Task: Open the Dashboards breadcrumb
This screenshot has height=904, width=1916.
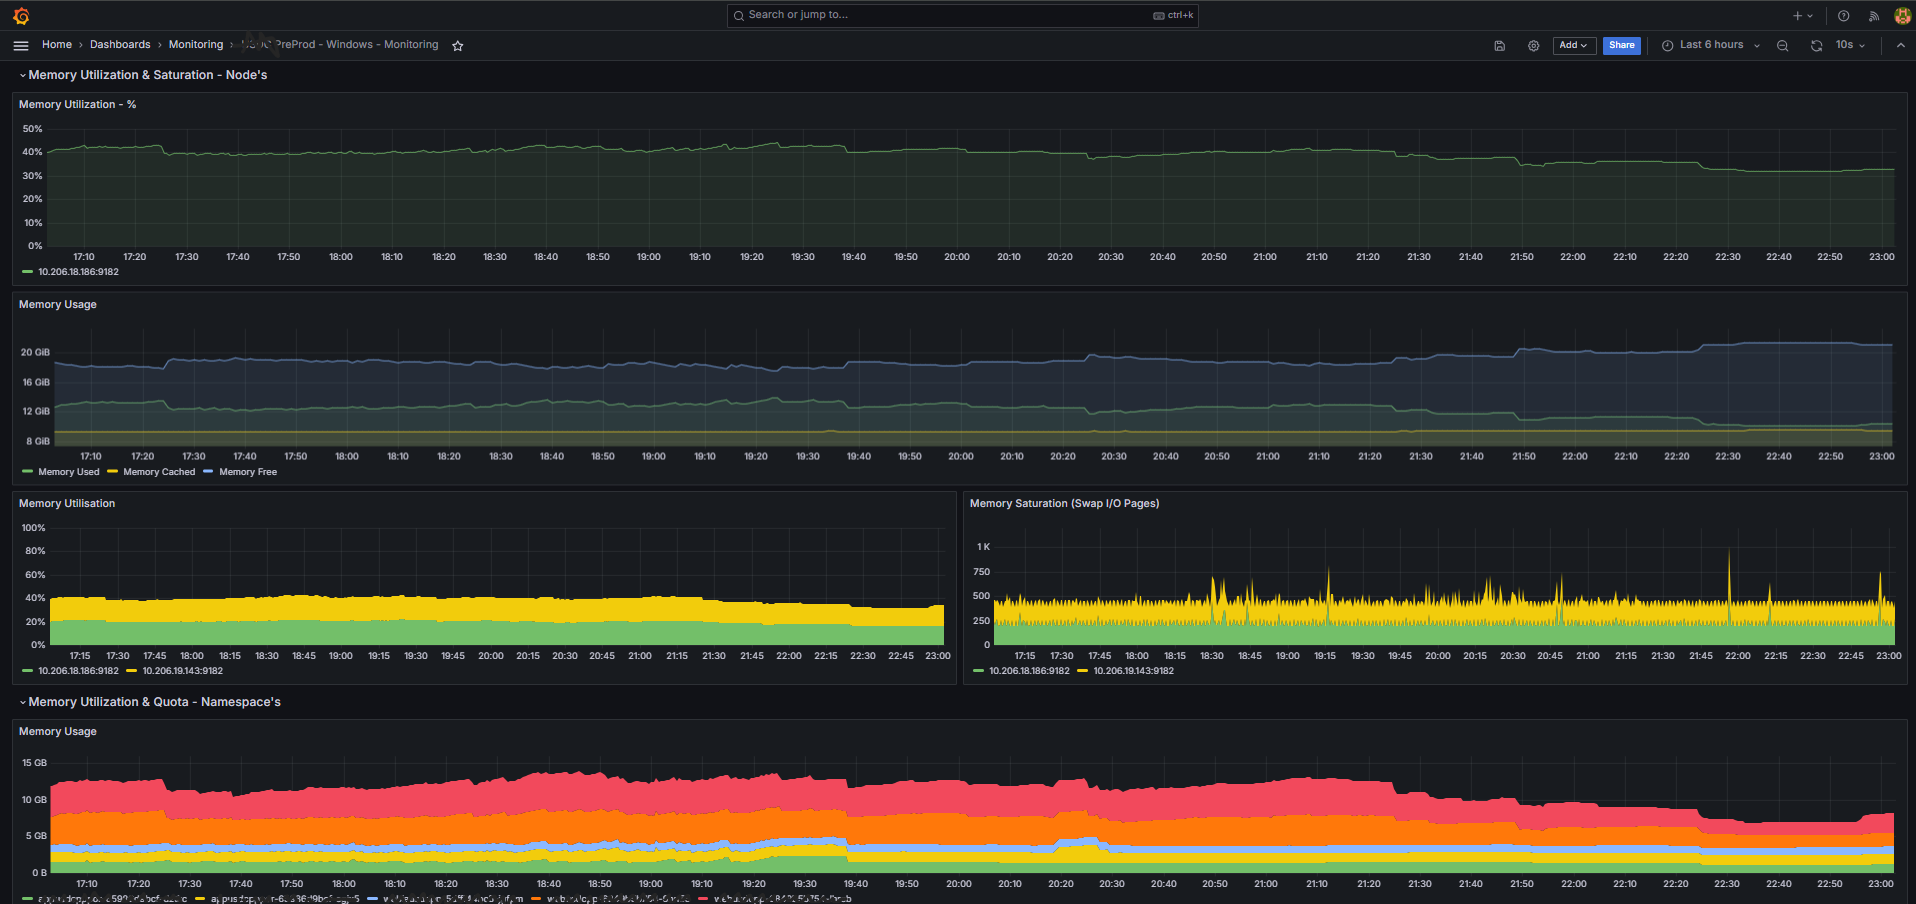Action: 120,45
